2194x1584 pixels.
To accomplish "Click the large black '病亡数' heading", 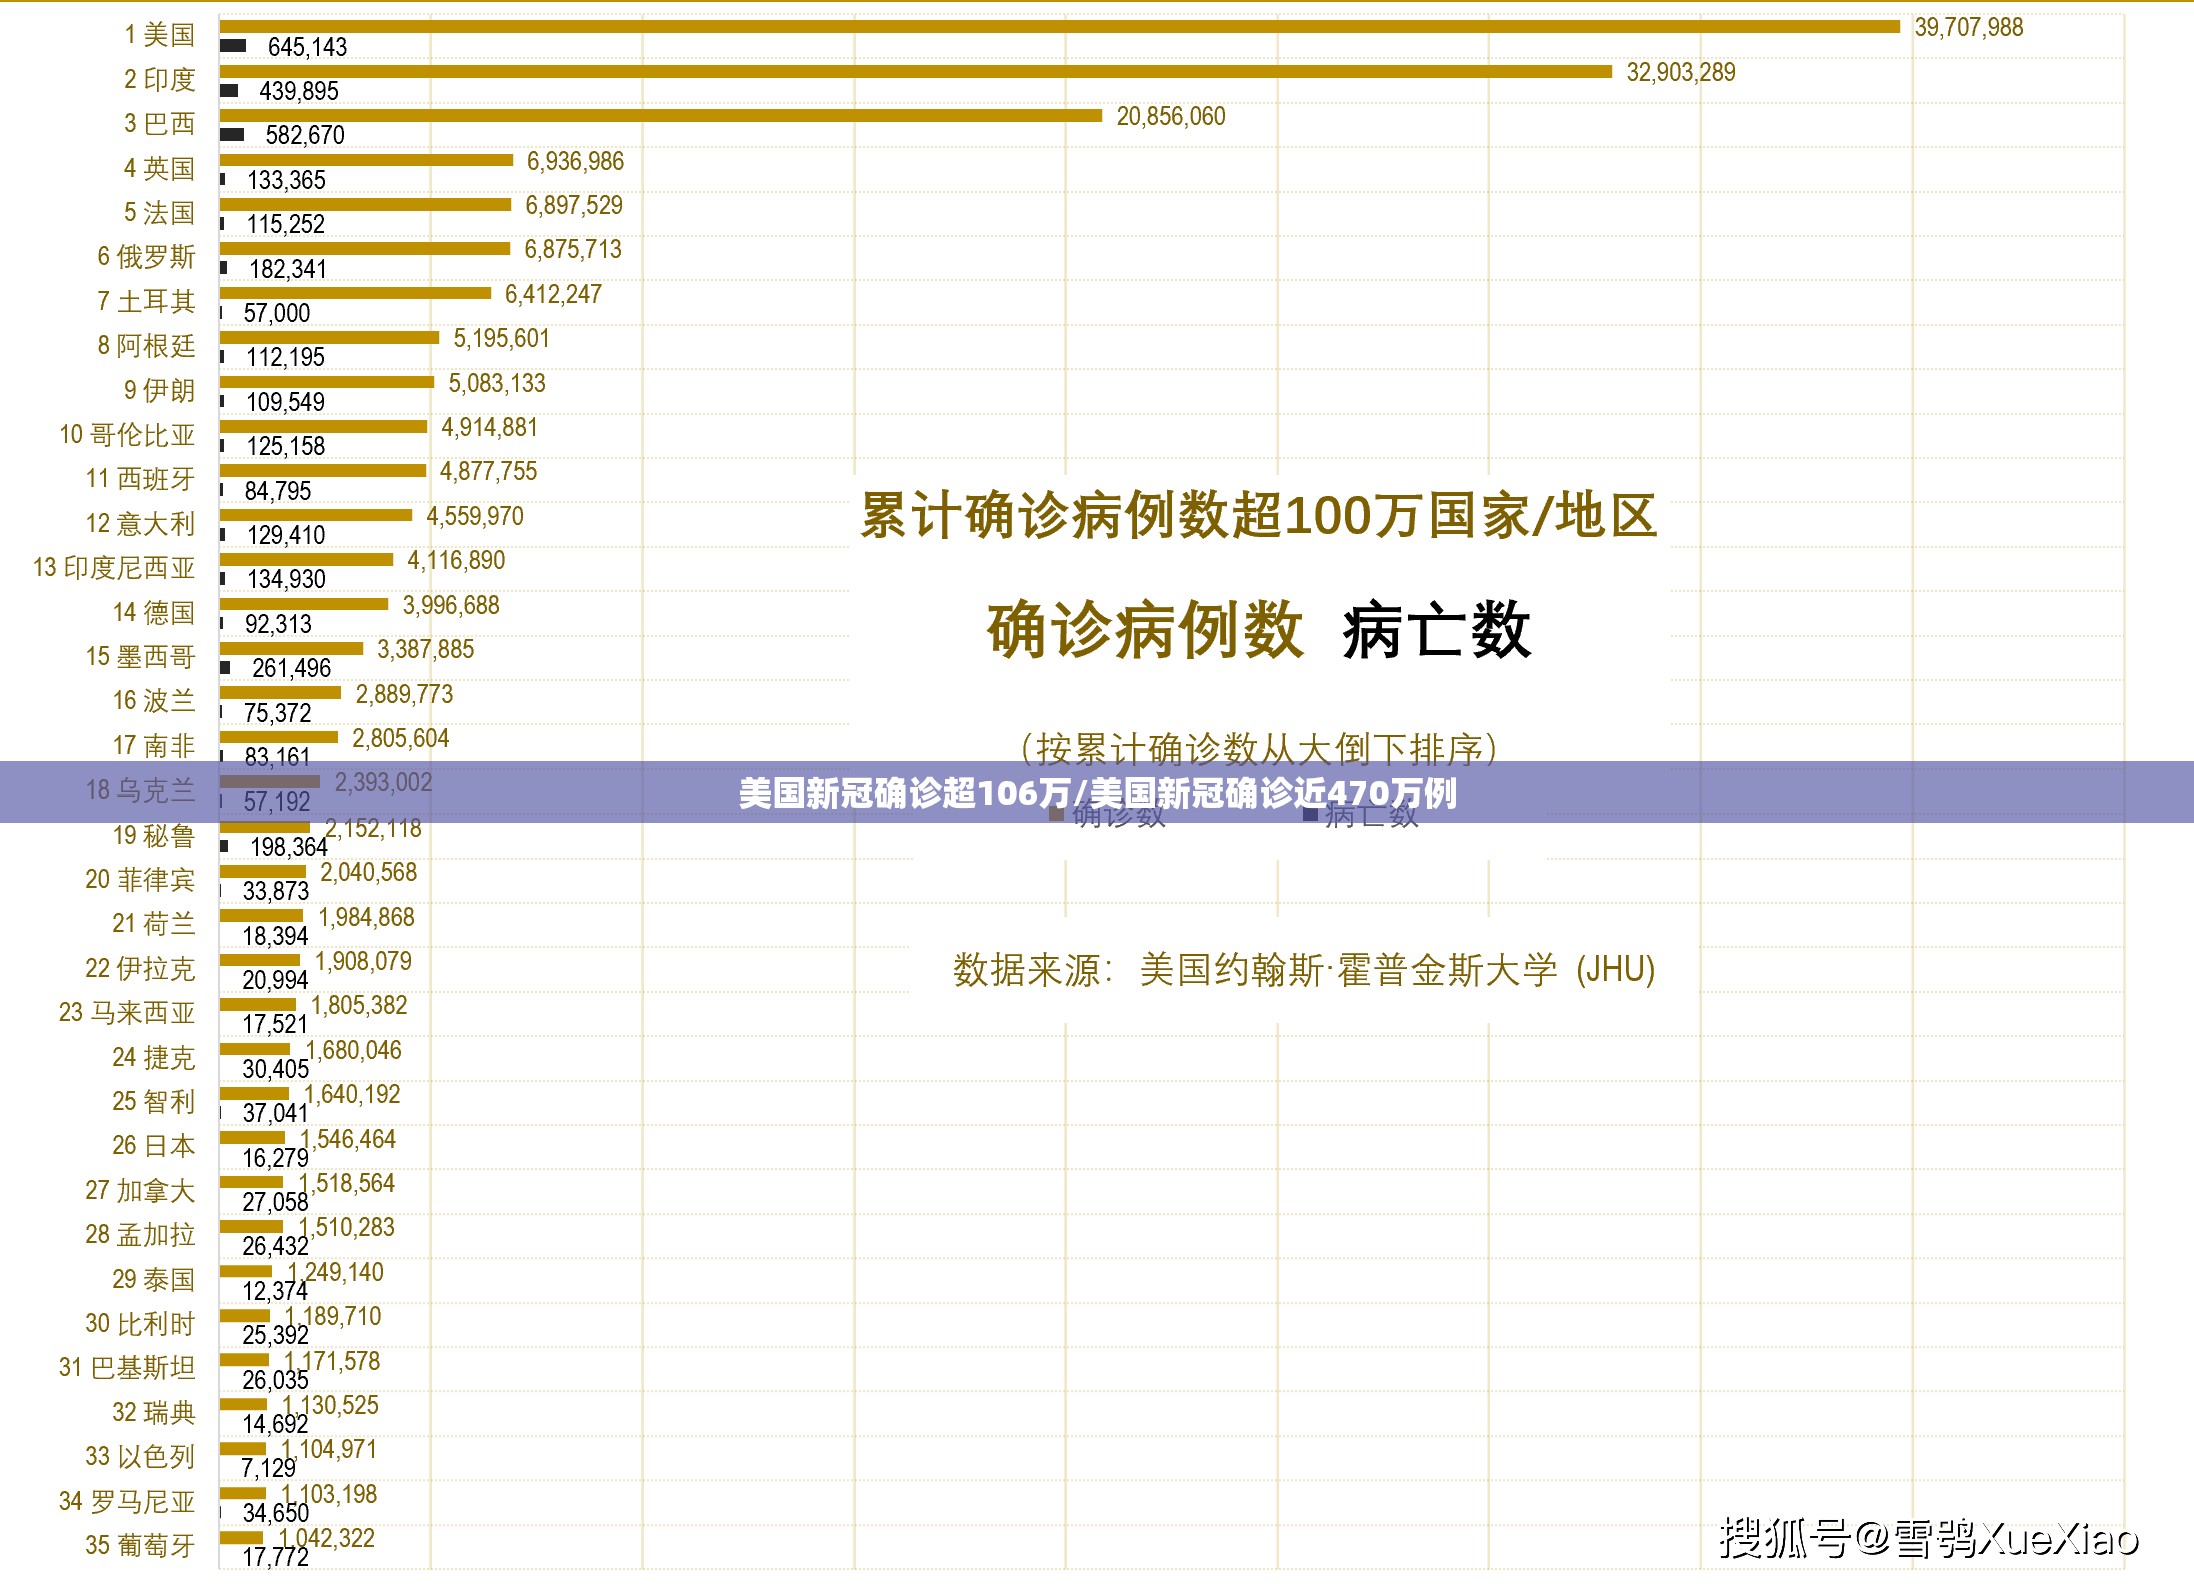I will pos(1436,629).
